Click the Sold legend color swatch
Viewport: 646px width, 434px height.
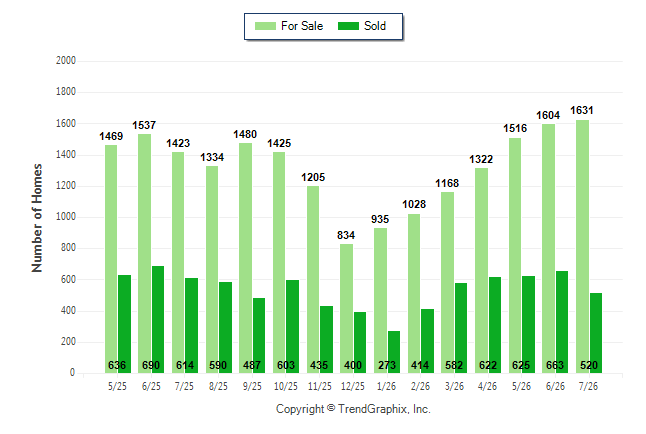point(348,26)
